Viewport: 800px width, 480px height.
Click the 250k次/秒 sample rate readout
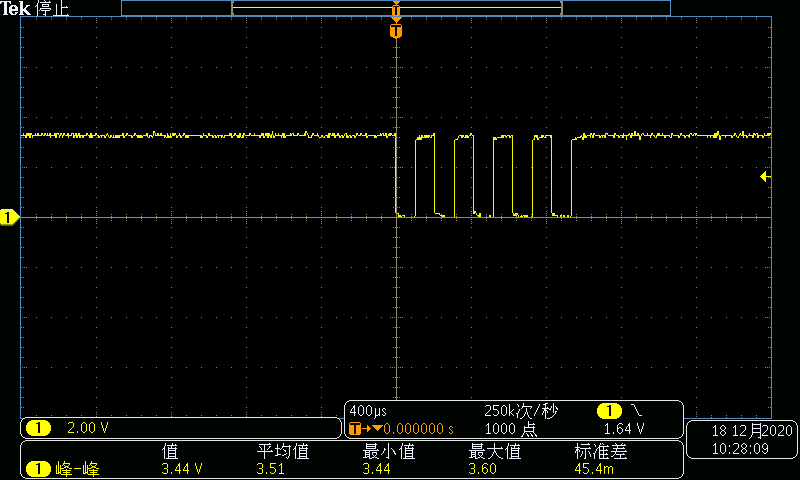(521, 411)
